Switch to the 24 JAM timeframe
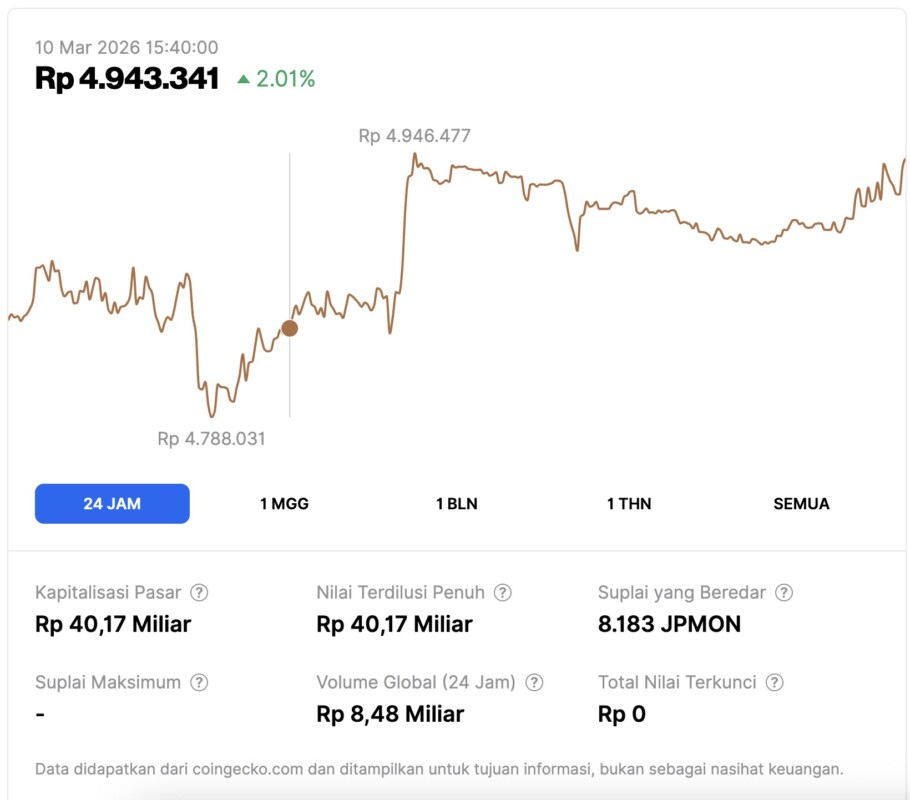 tap(112, 503)
